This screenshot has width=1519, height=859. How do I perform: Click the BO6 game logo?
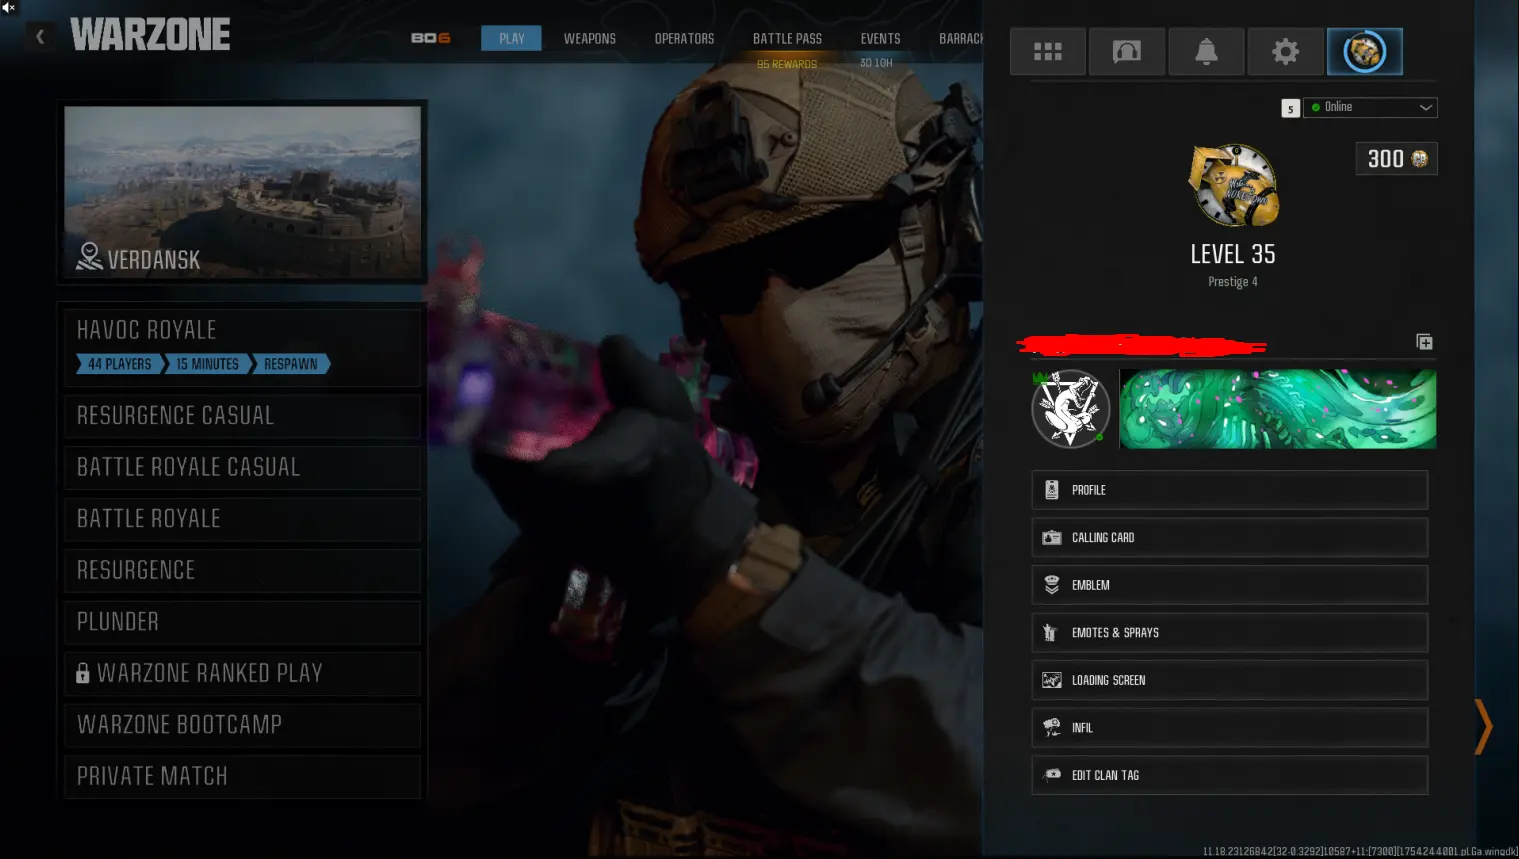[x=431, y=38]
